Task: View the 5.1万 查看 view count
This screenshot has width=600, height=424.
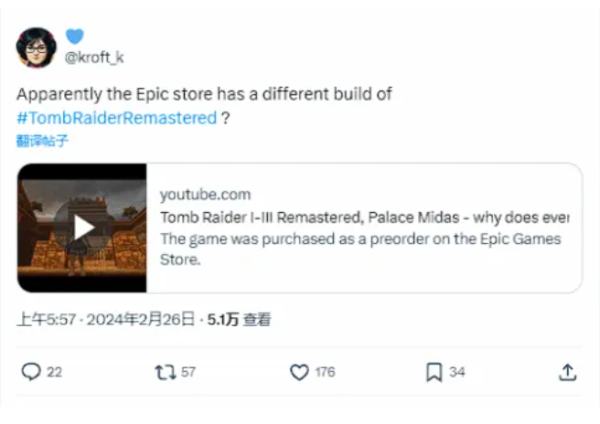Action: (238, 320)
